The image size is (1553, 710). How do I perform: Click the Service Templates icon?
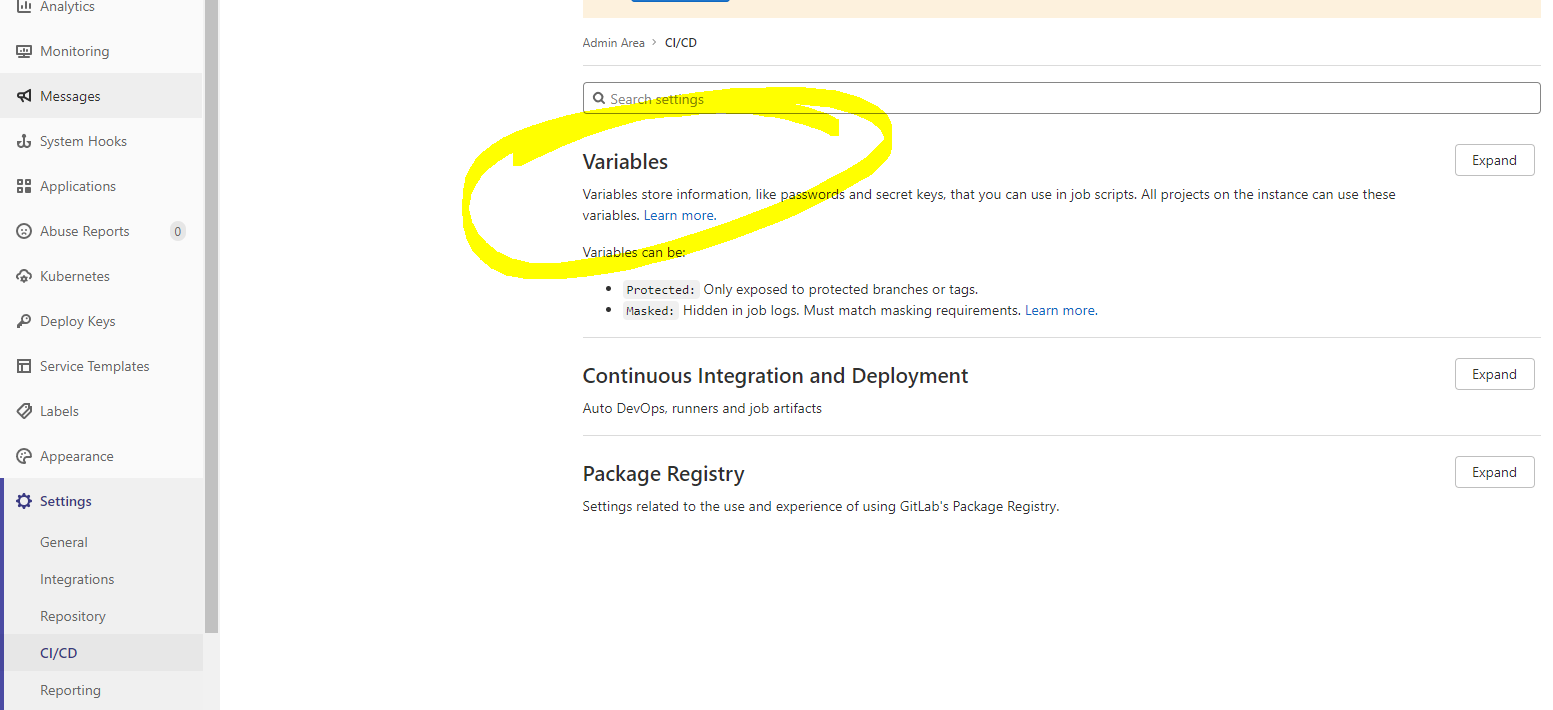pos(24,366)
